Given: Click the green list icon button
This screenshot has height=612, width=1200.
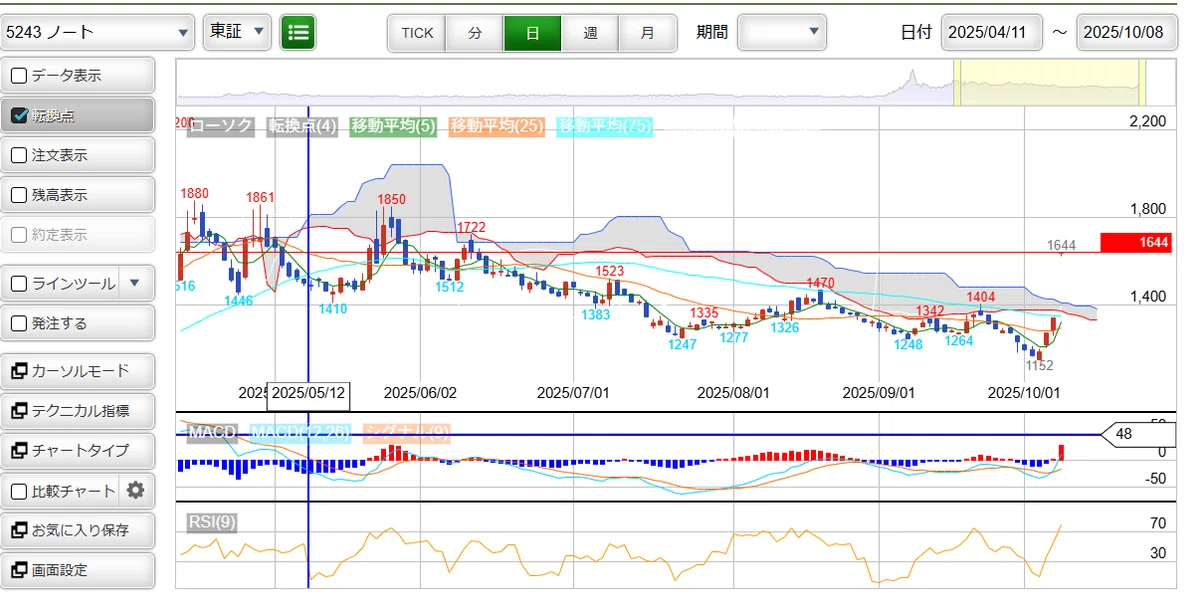Looking at the screenshot, I should point(298,33).
